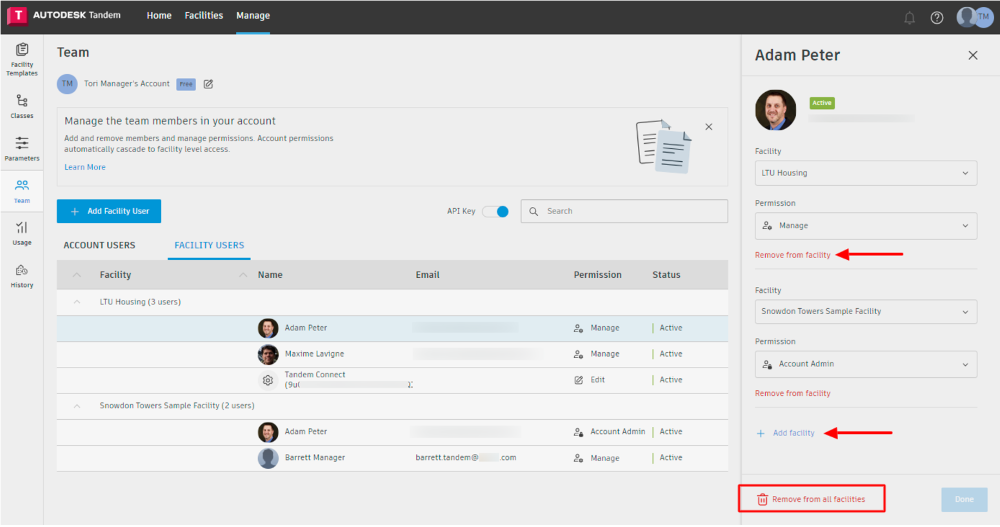Click Maxime Lavigne avatar
The height and width of the screenshot is (527, 1000).
point(268,354)
